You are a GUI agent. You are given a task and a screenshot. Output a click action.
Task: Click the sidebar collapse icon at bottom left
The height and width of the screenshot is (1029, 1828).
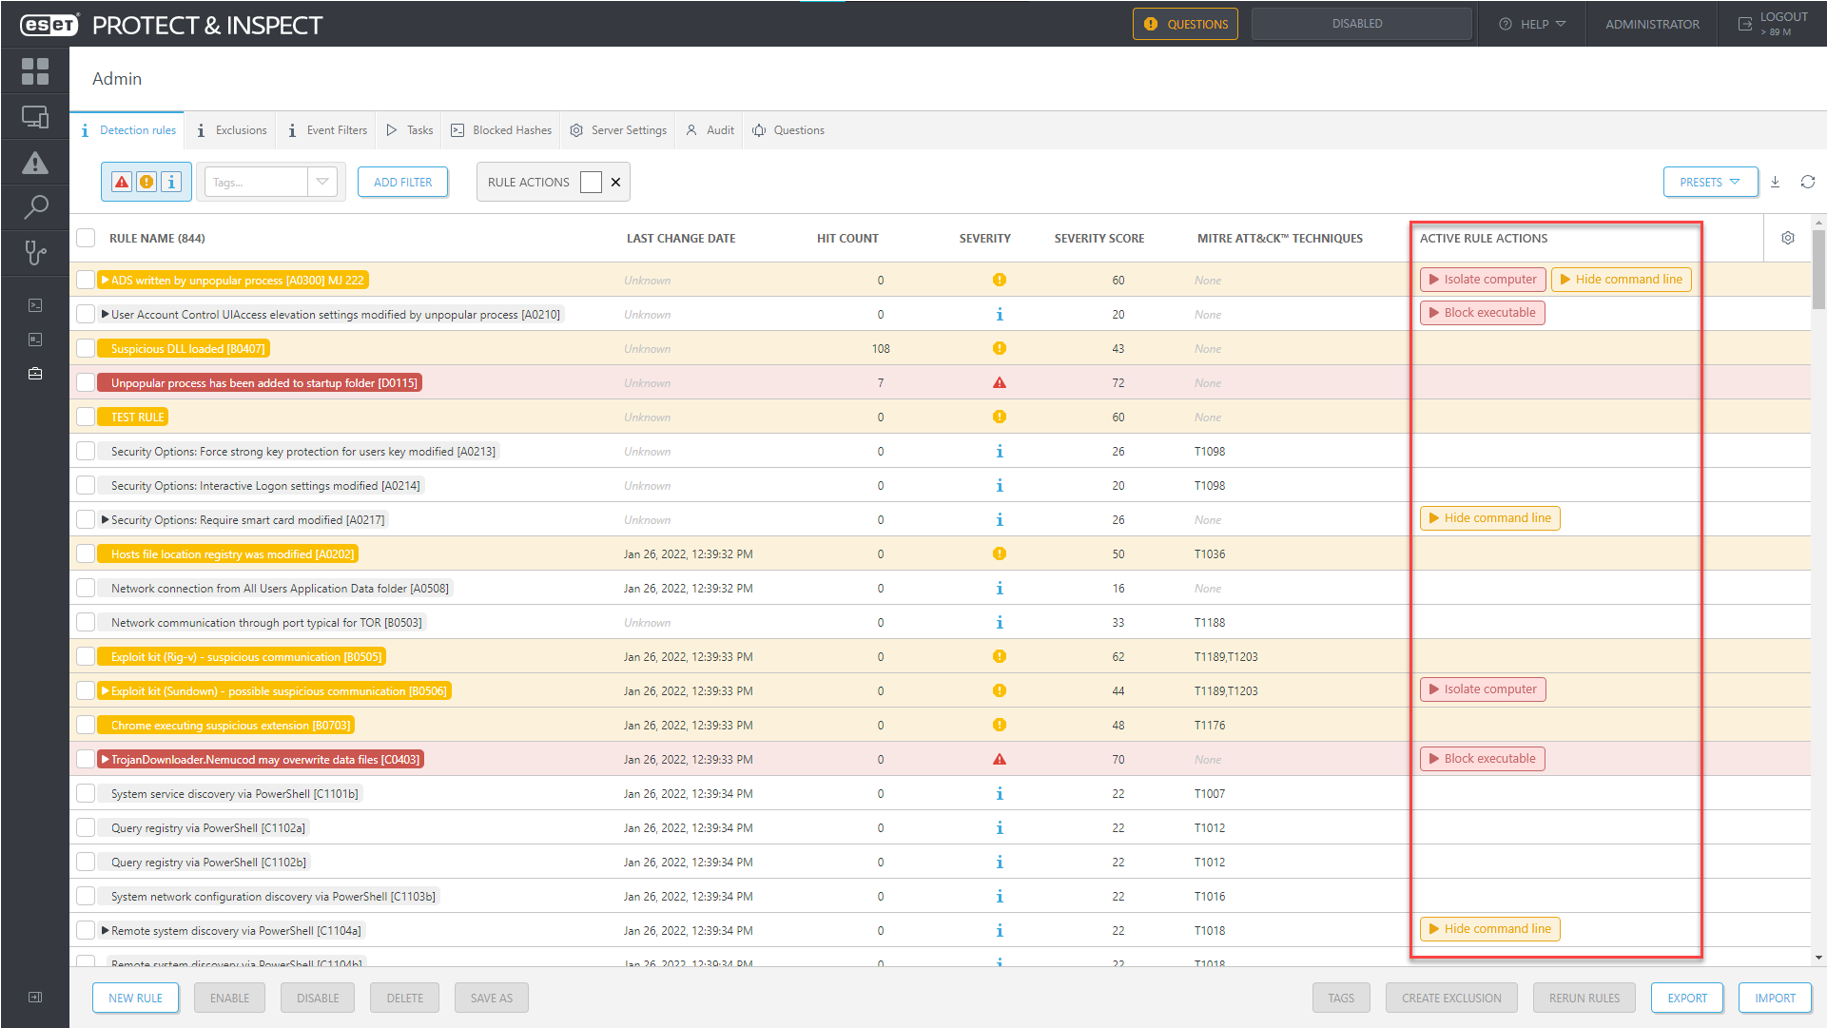click(x=35, y=997)
